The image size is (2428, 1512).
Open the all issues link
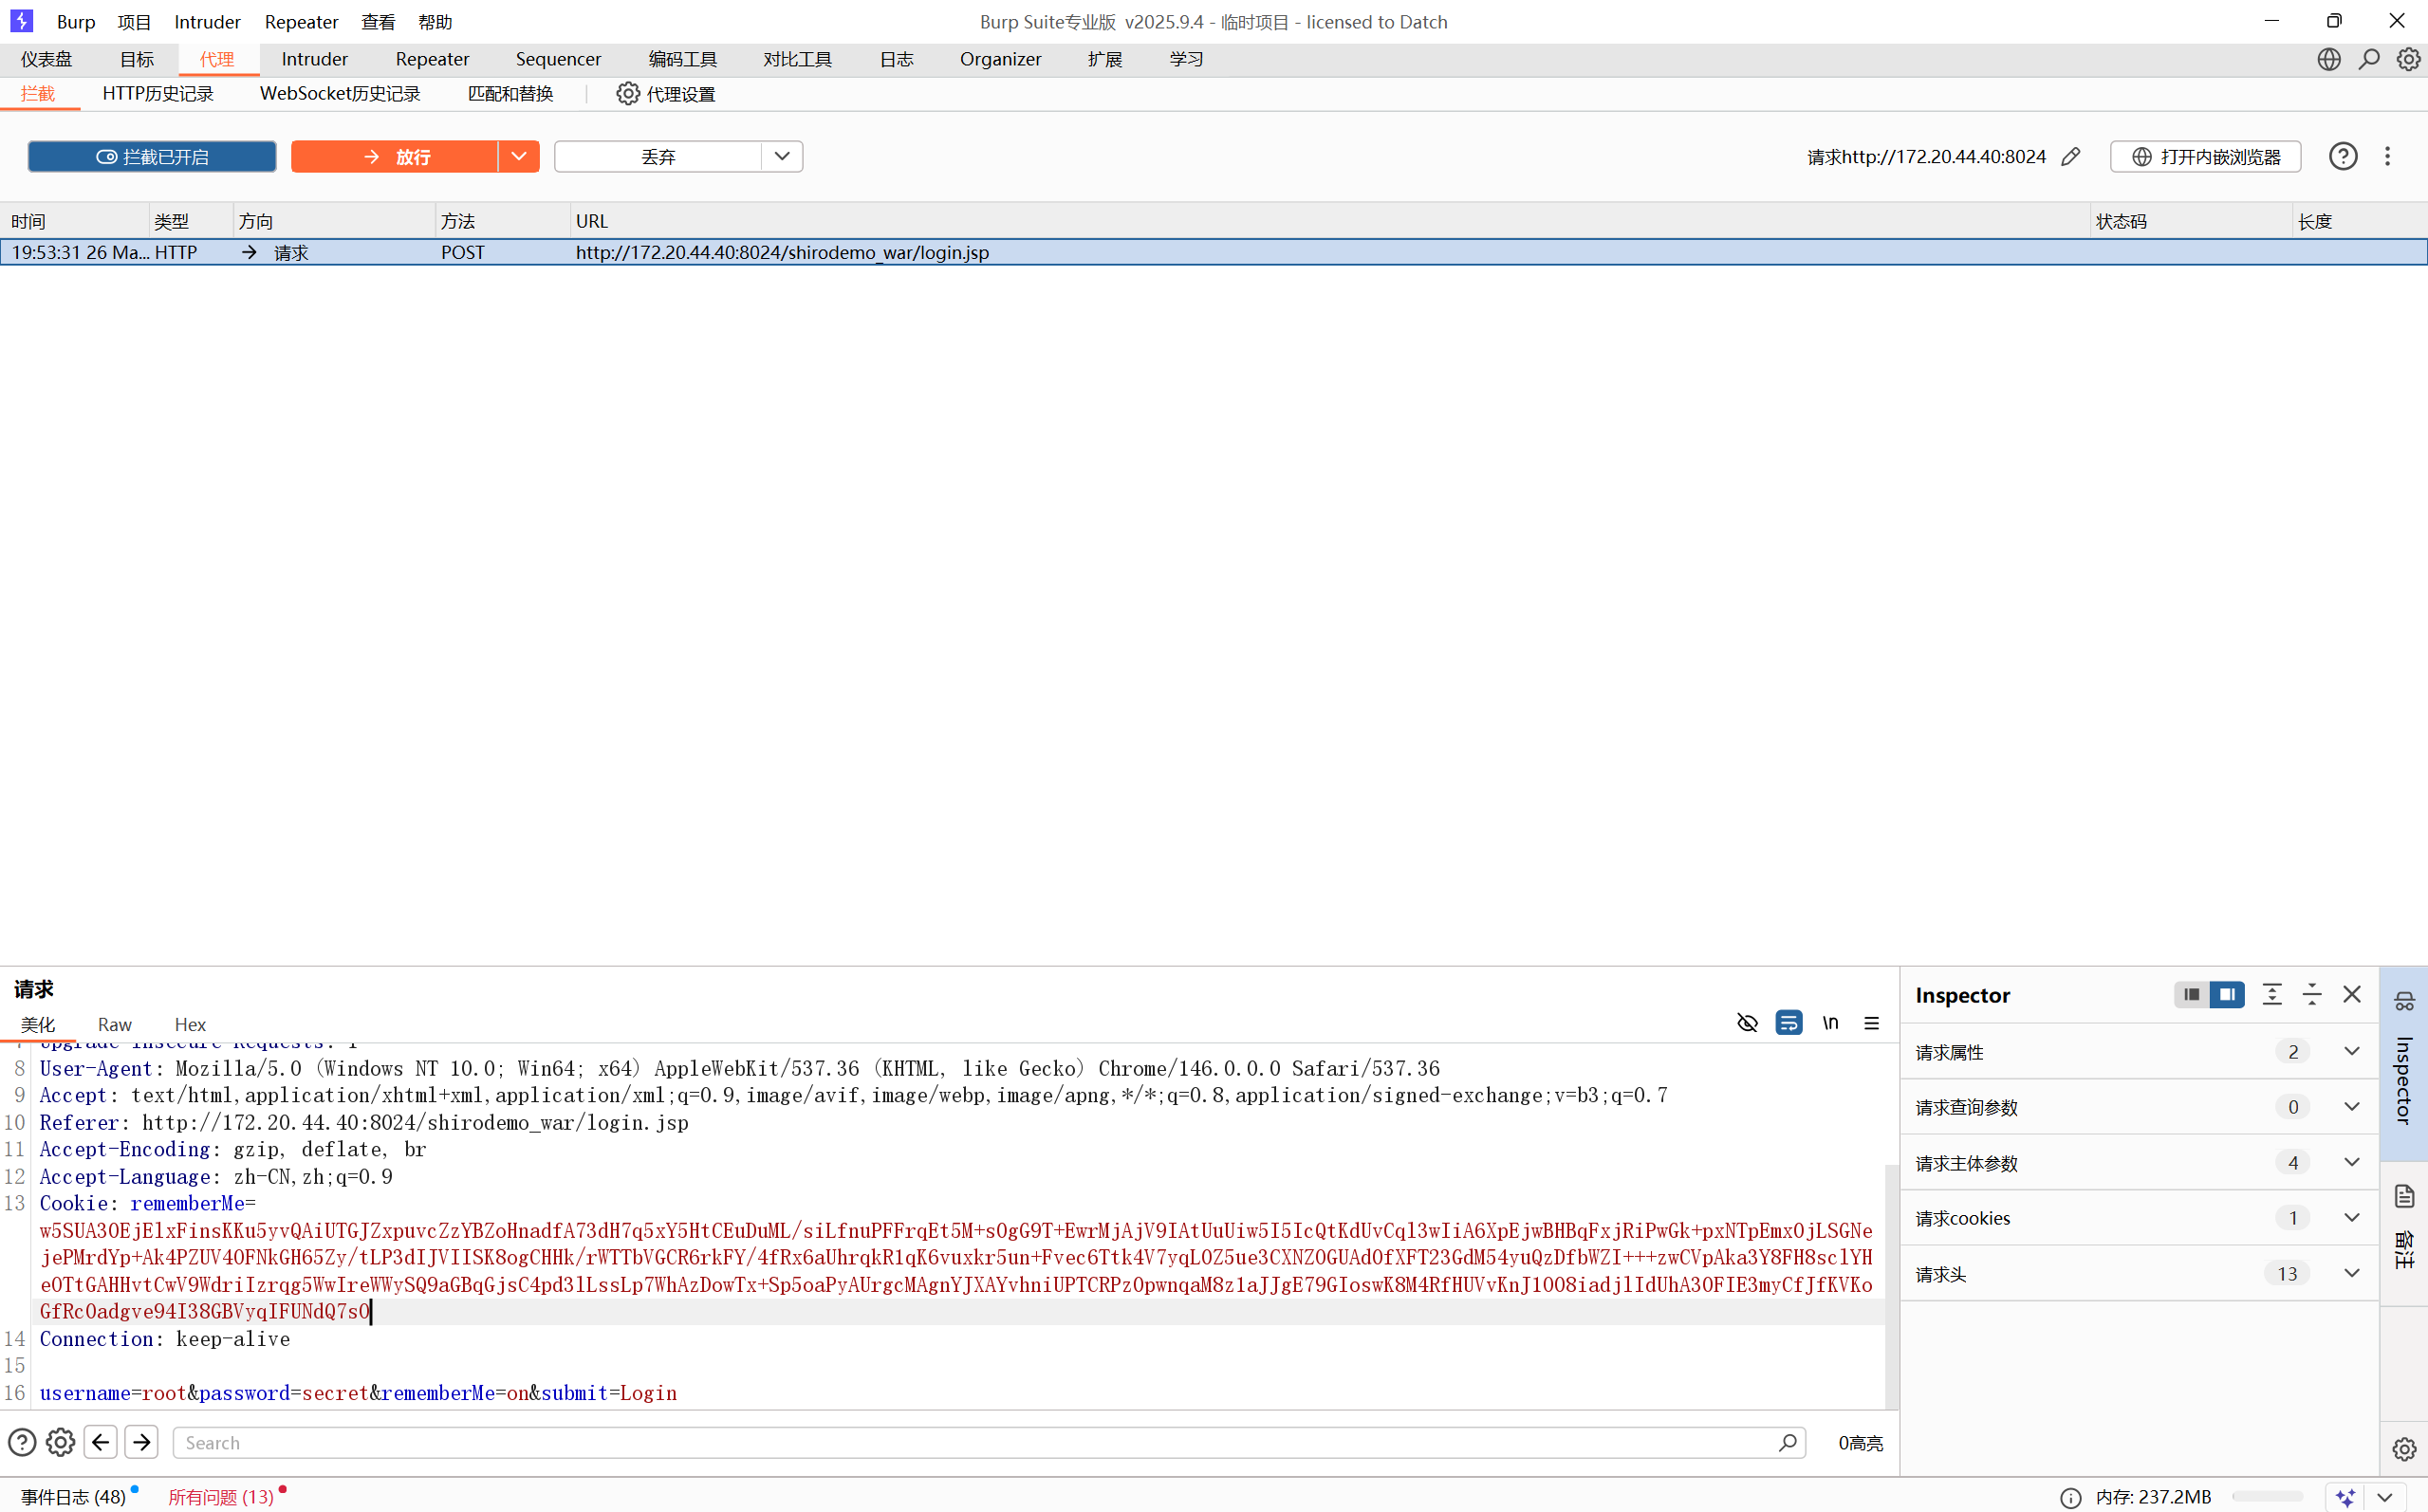tap(220, 1497)
